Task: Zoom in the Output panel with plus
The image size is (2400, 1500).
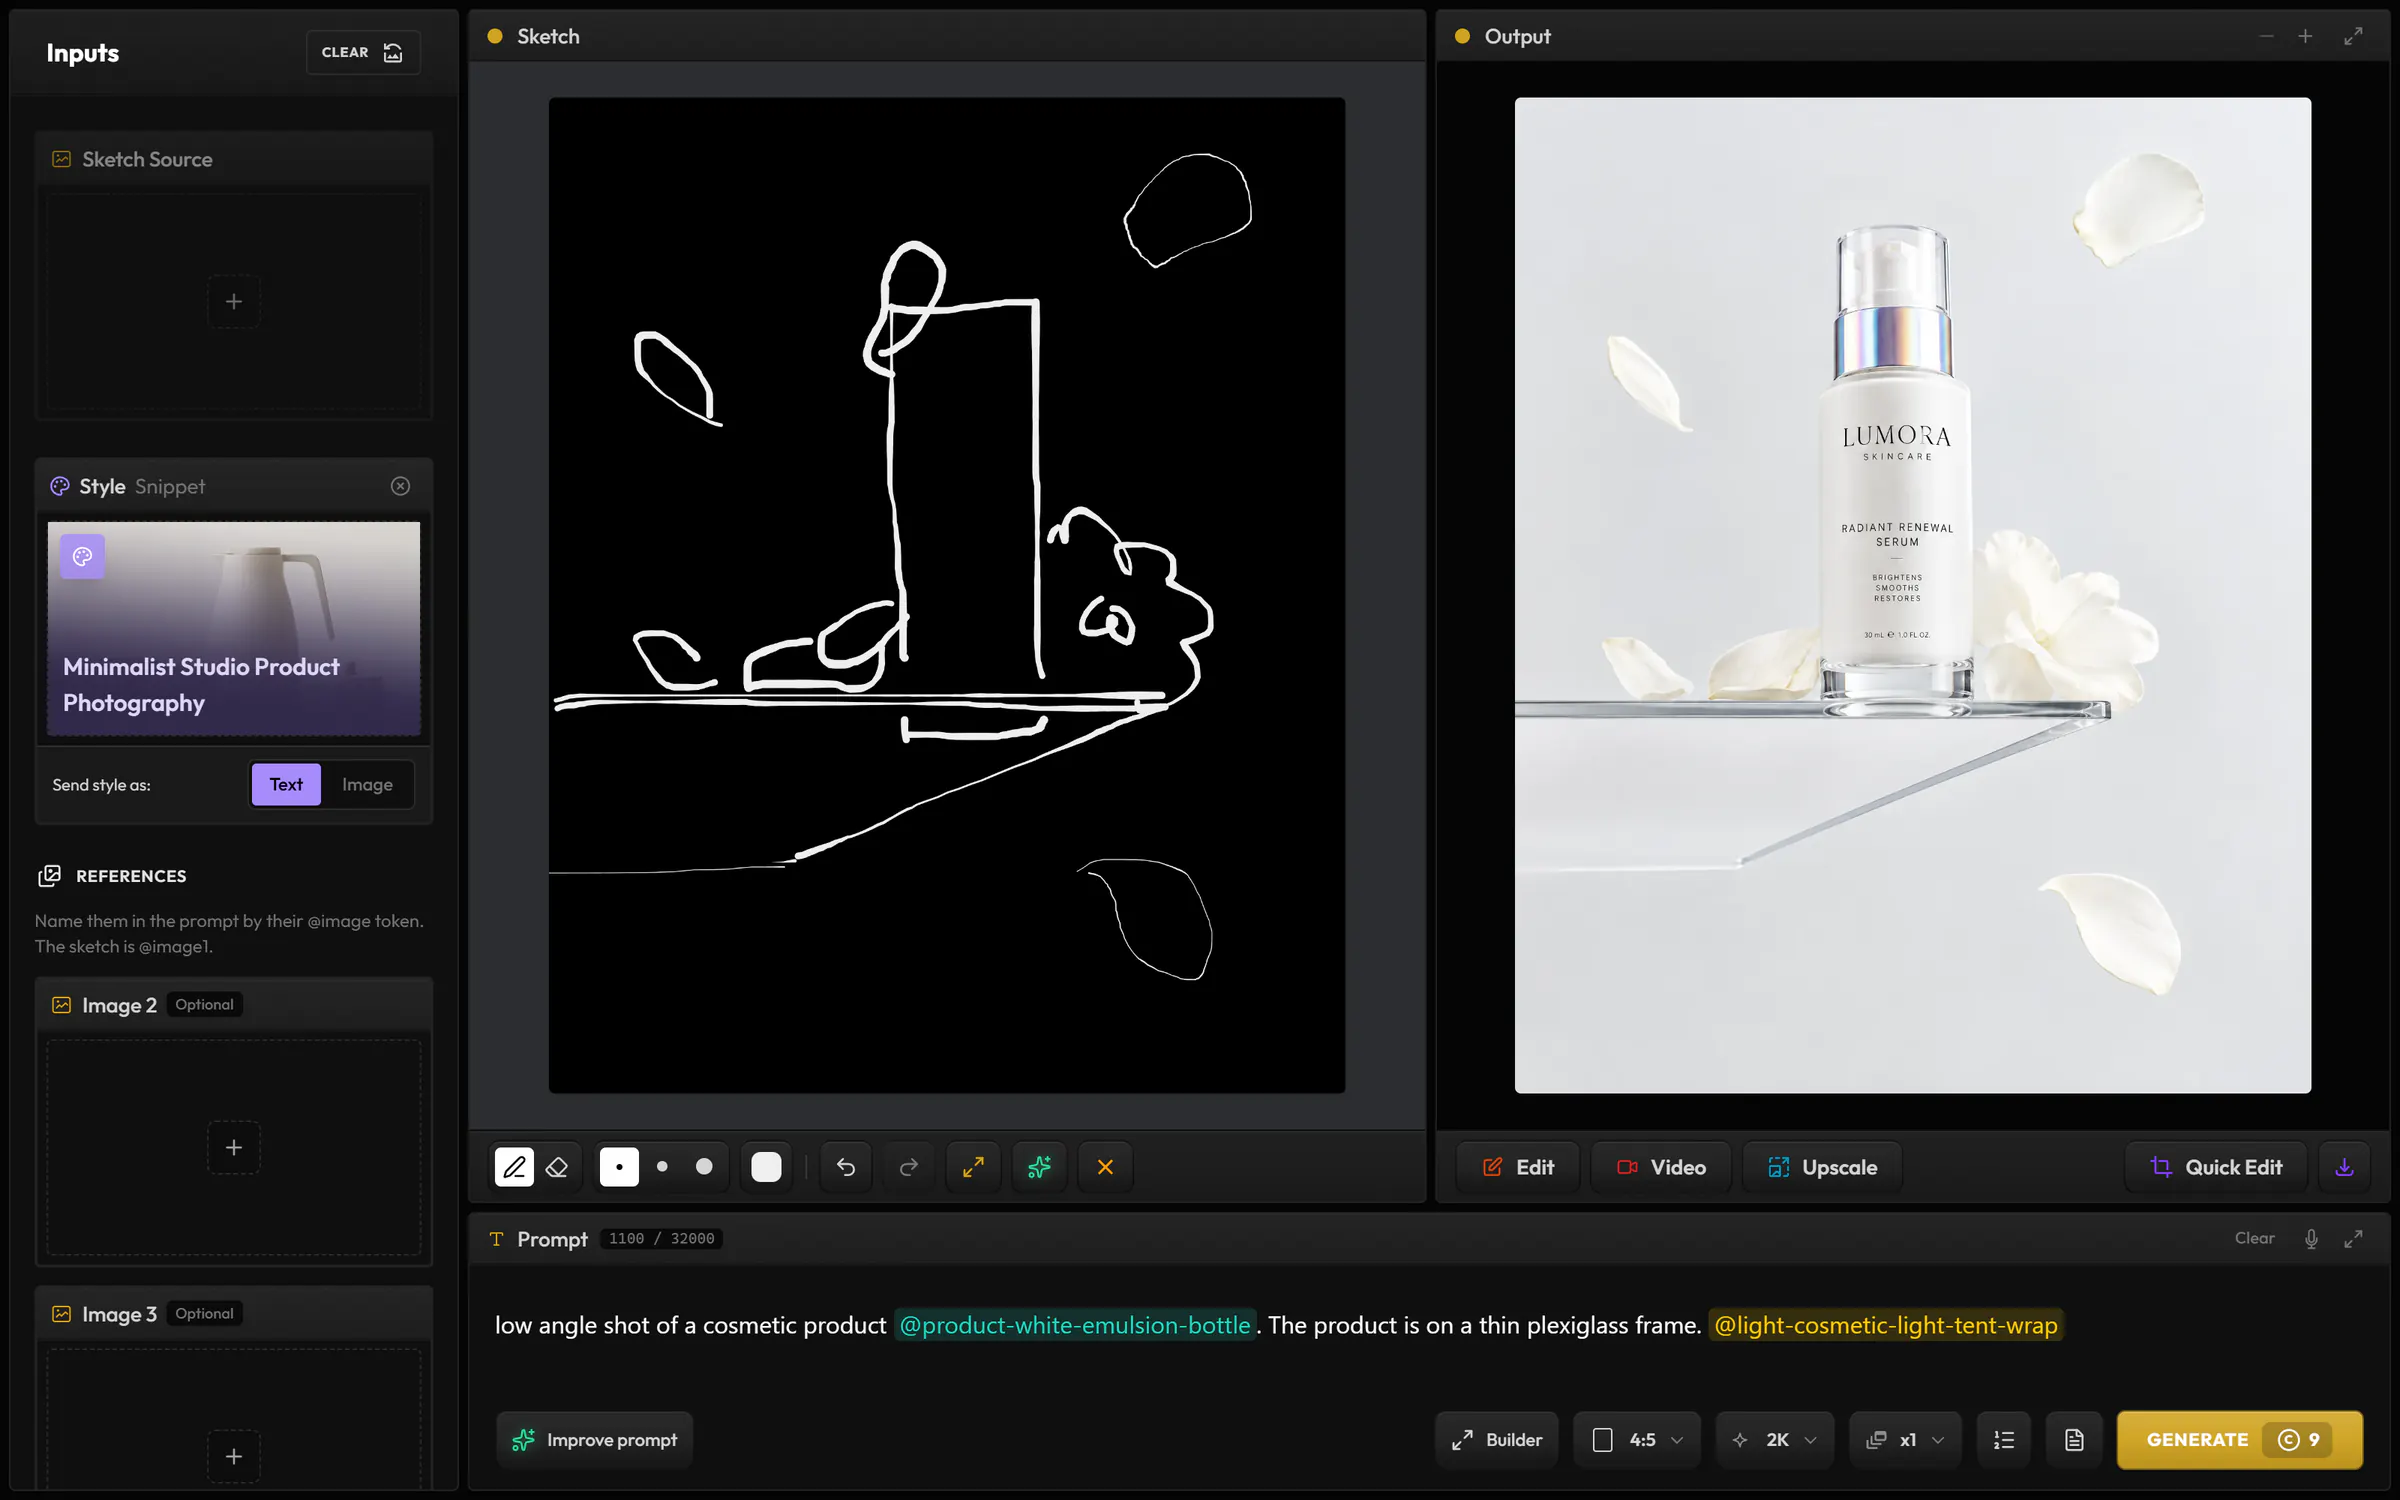Action: [x=2305, y=36]
